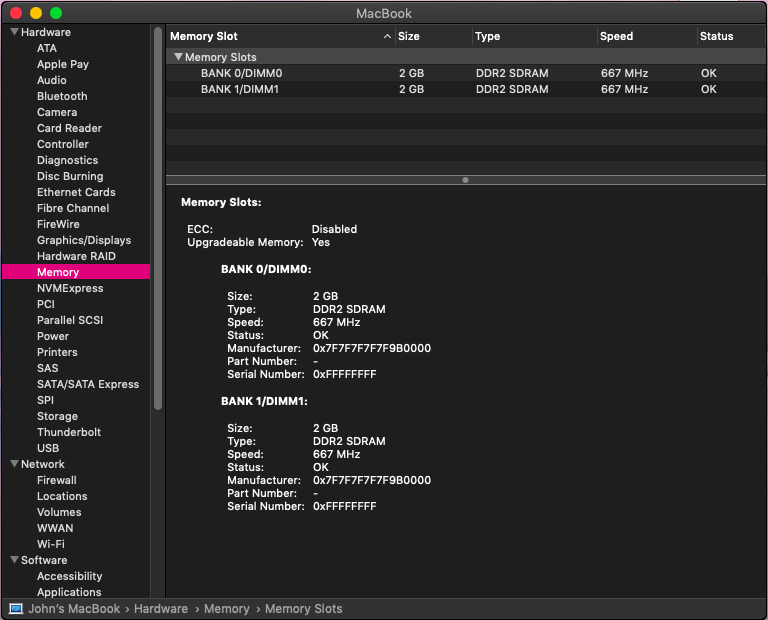Open Disc Burning information
This screenshot has height=620, width=768.
(70, 176)
